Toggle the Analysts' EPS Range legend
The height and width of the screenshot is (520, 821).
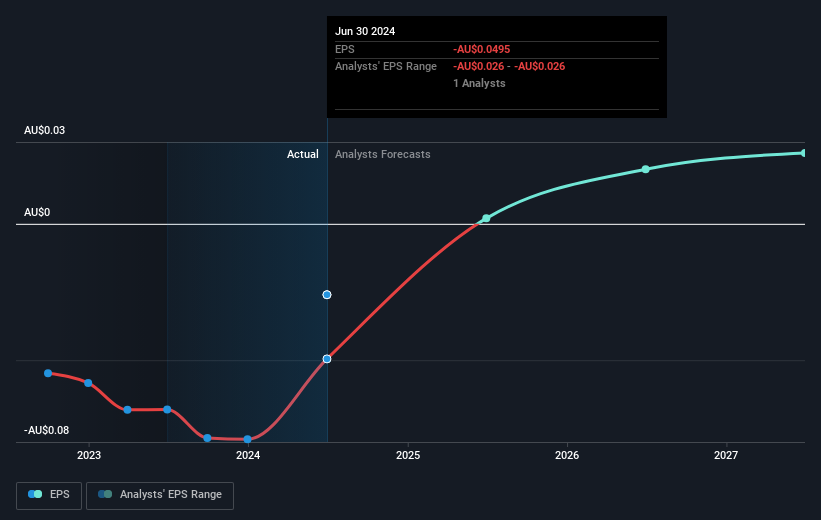pyautogui.click(x=160, y=495)
